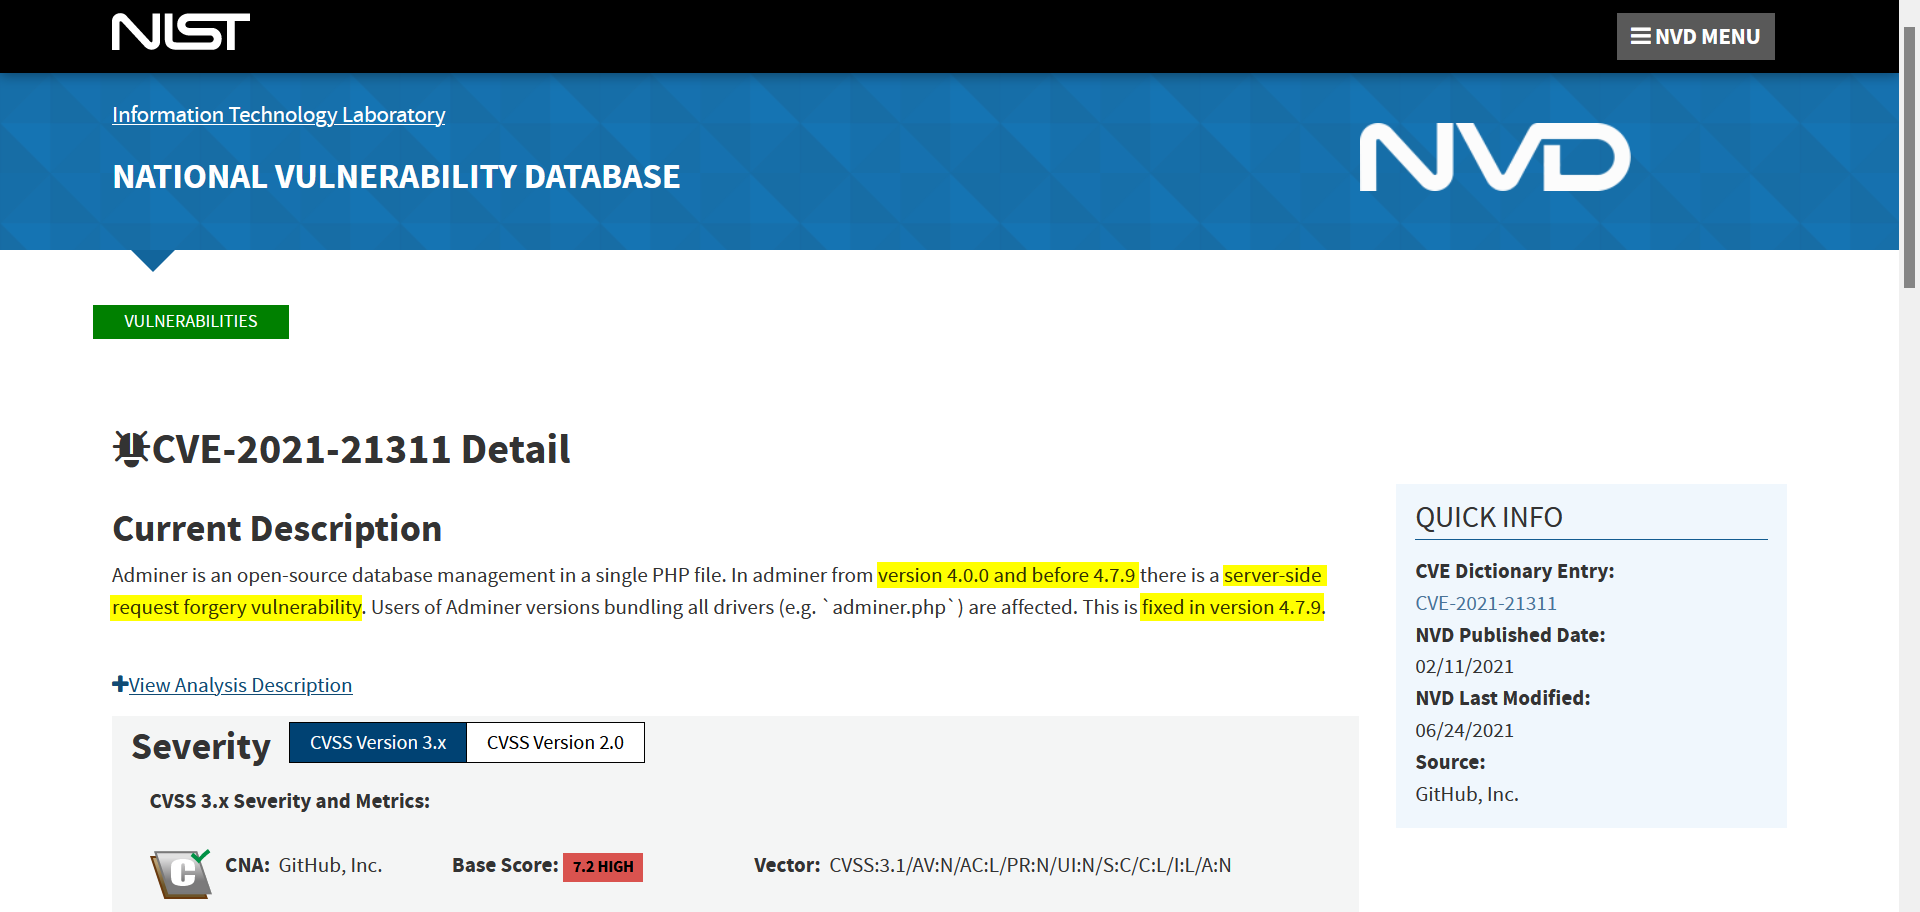Click the hamburger icon on NVD MENU
1920x912 pixels.
point(1640,36)
